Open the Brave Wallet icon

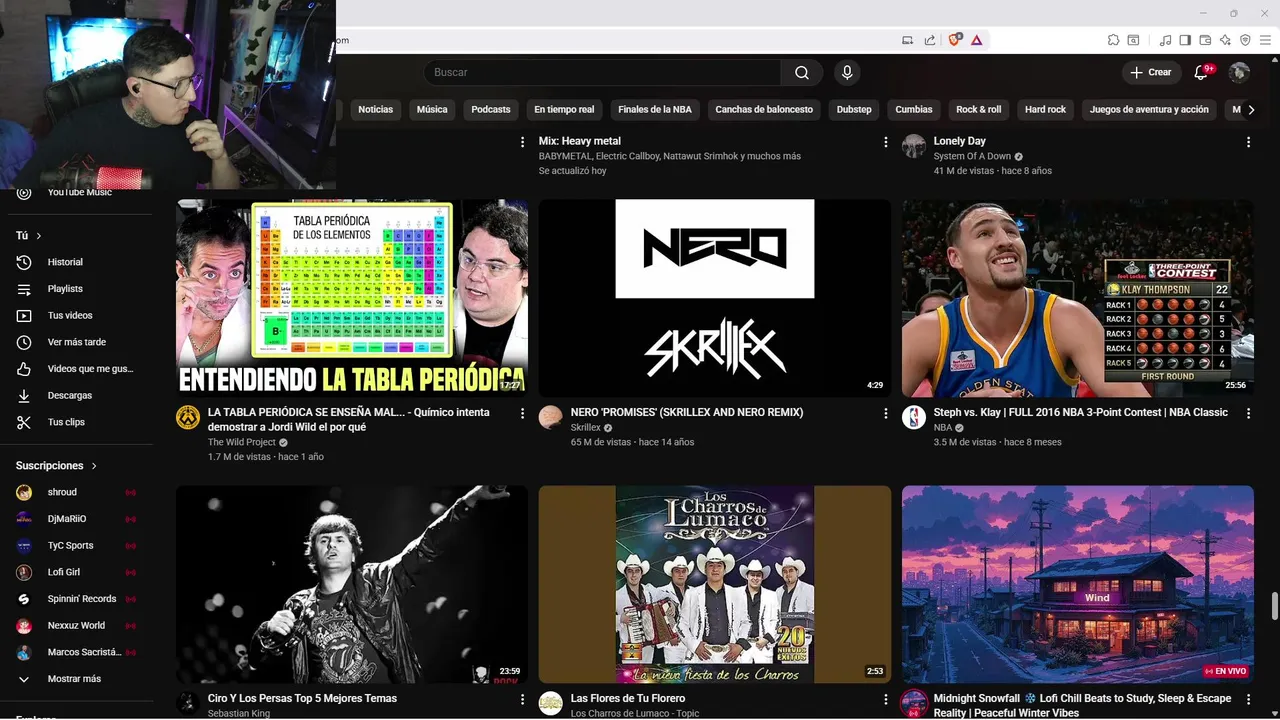(1205, 40)
